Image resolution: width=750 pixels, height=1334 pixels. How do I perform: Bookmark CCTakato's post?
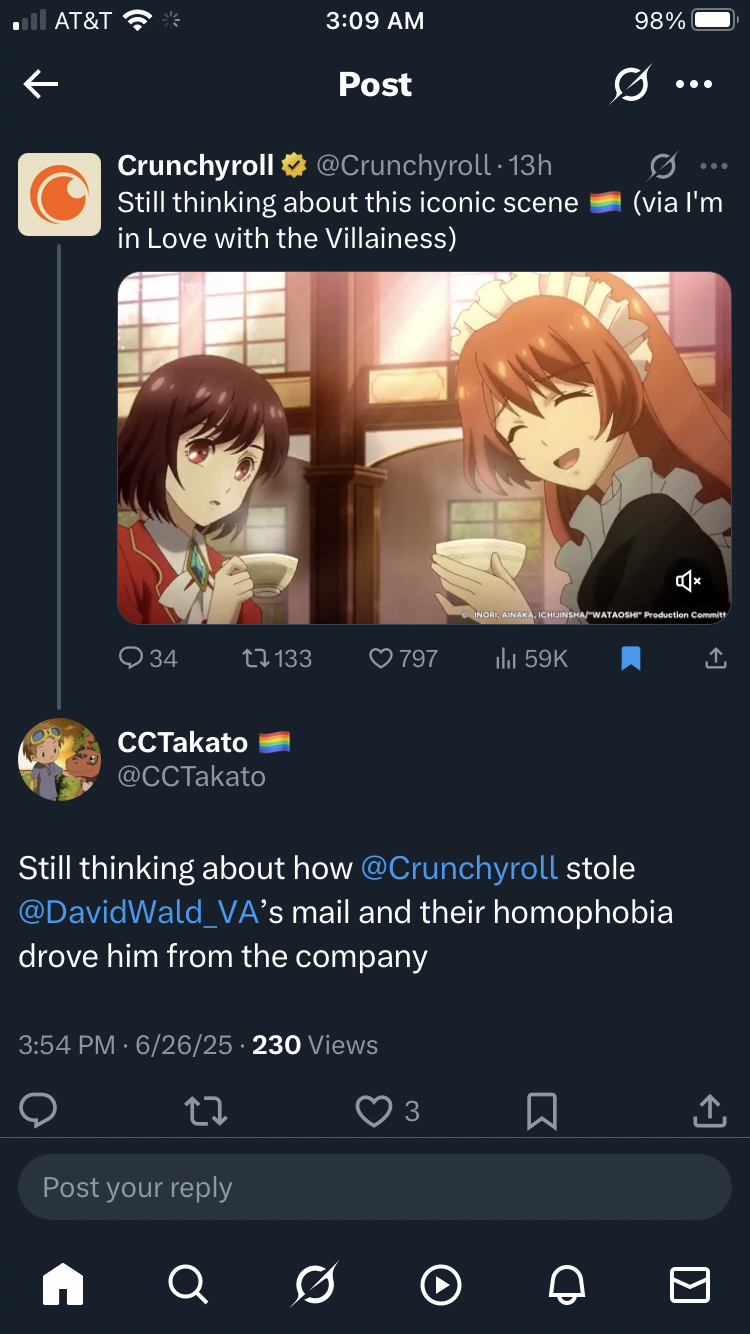[541, 1111]
